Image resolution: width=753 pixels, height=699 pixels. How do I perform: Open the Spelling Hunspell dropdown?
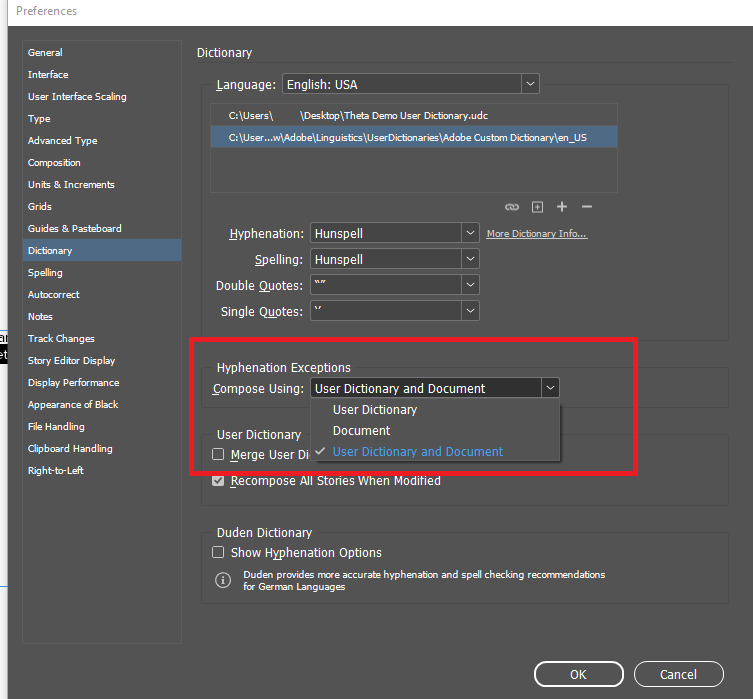[x=470, y=259]
